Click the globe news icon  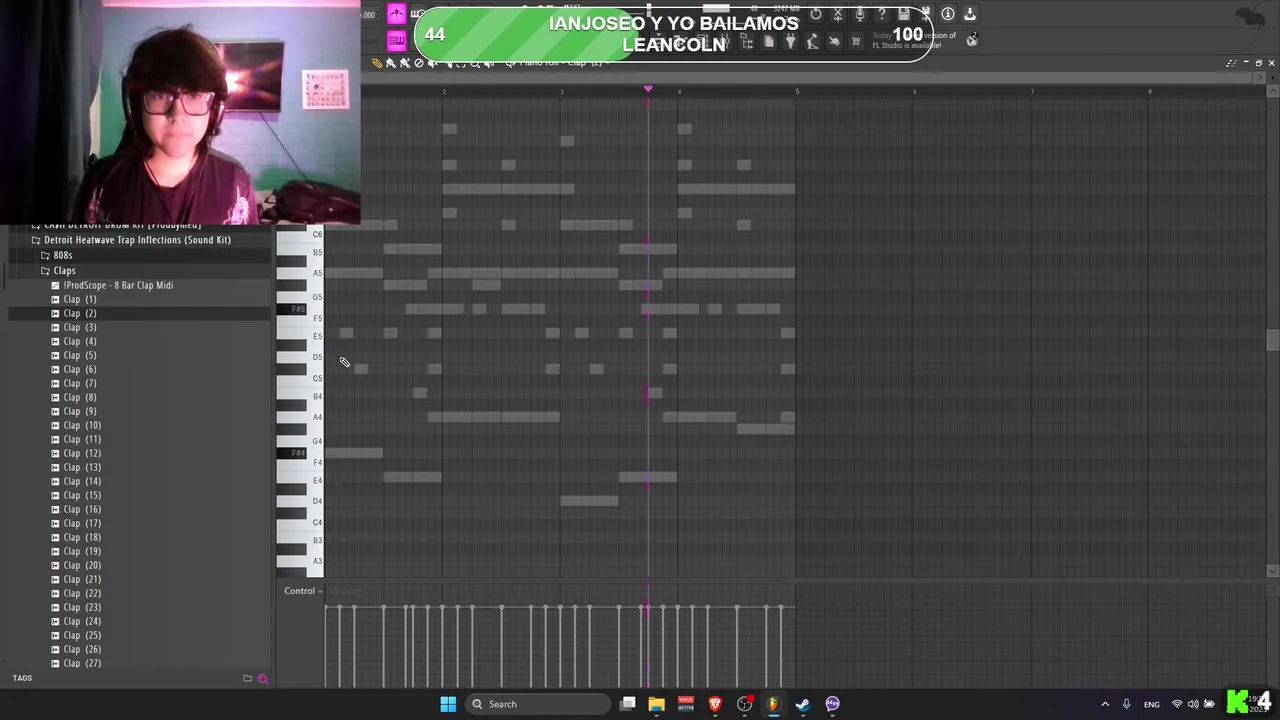[971, 41]
